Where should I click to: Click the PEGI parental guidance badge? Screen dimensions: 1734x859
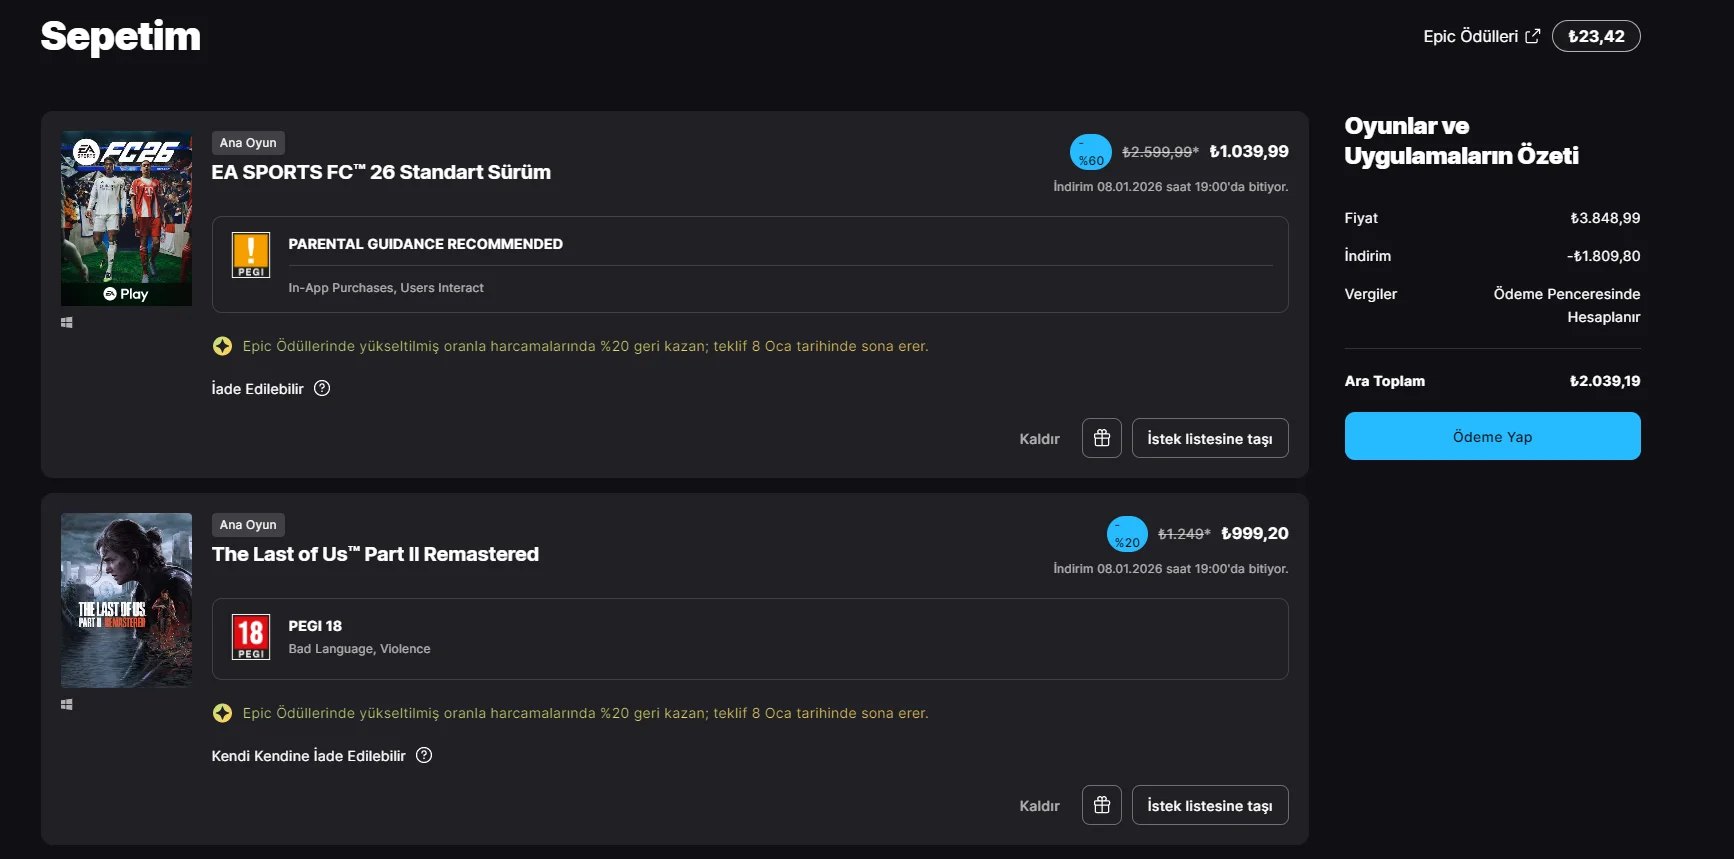coord(251,255)
